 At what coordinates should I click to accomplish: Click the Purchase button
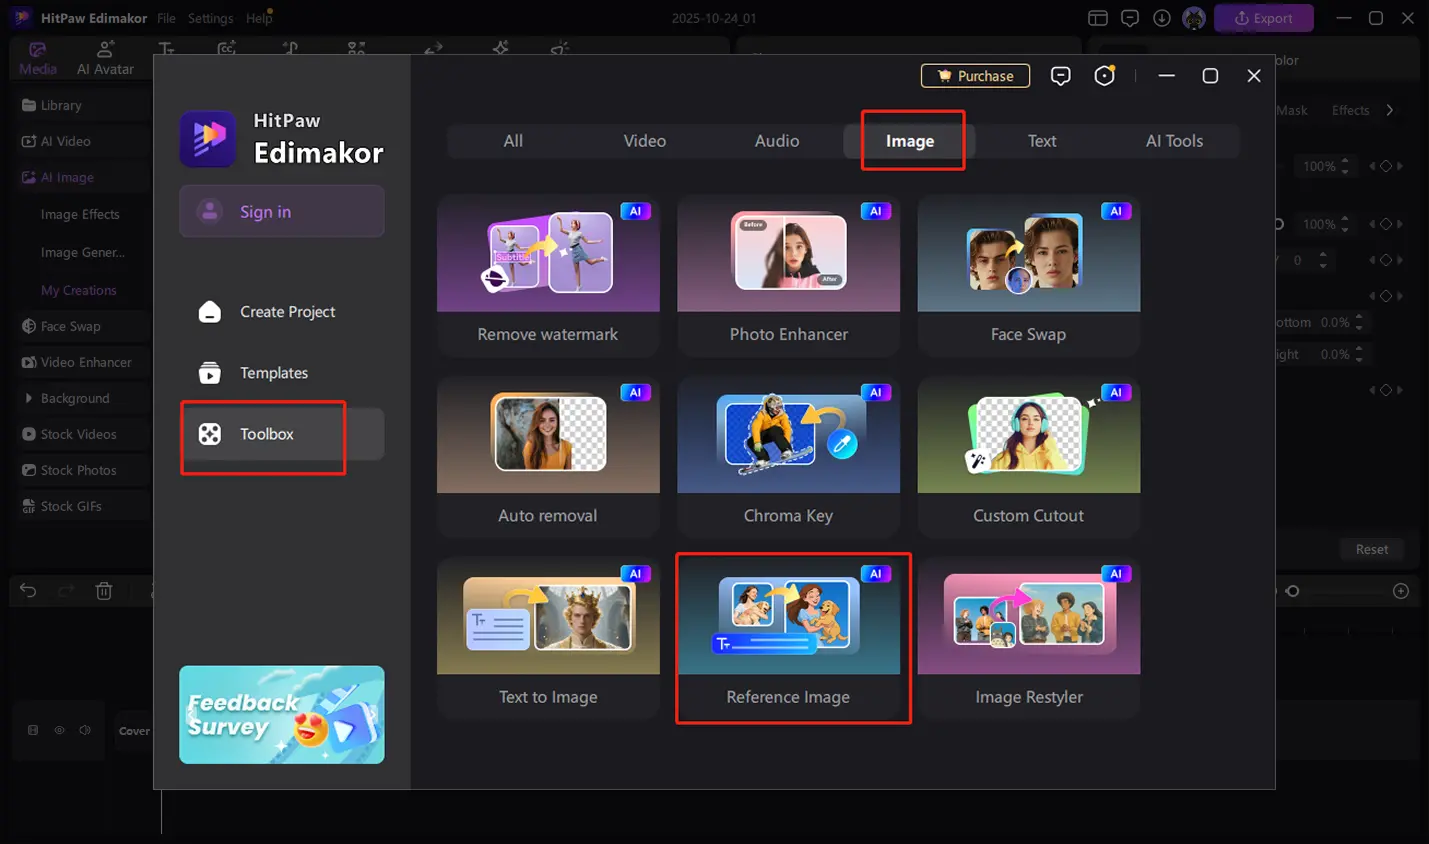[x=975, y=76]
